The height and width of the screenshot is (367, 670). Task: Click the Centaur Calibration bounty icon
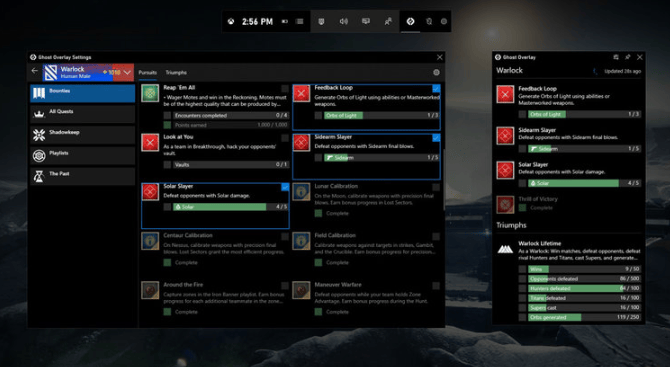point(150,241)
